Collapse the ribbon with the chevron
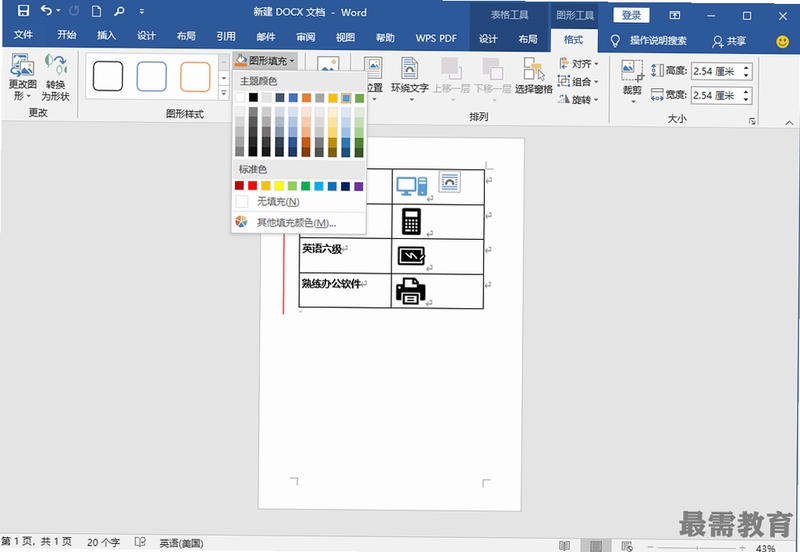Screen dimensions: 800x552 pyautogui.click(x=789, y=122)
